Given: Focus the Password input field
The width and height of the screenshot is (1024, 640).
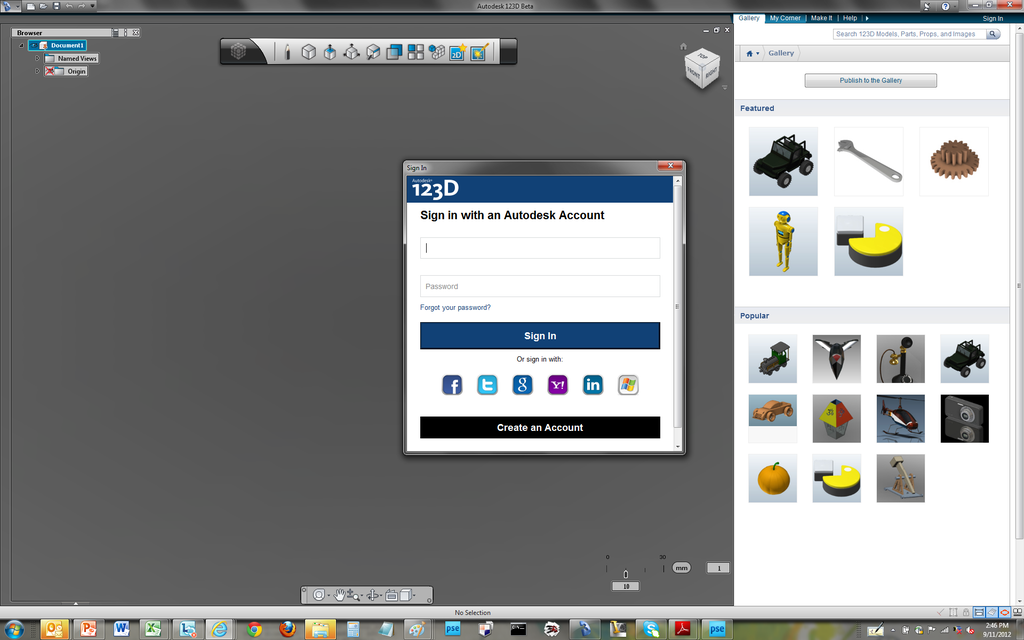Looking at the screenshot, I should (x=540, y=286).
